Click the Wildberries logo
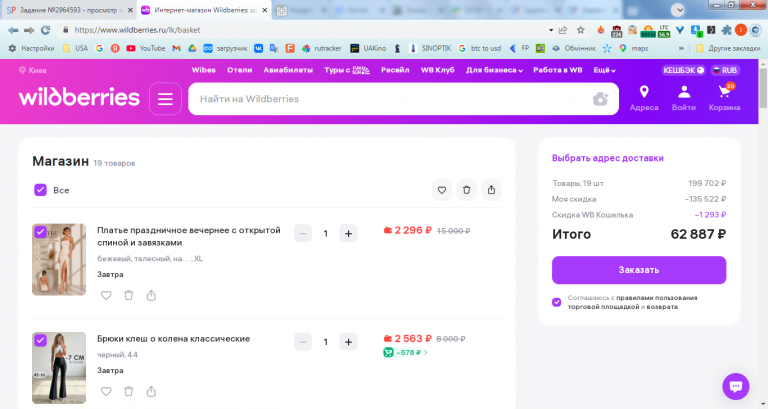 tap(79, 97)
